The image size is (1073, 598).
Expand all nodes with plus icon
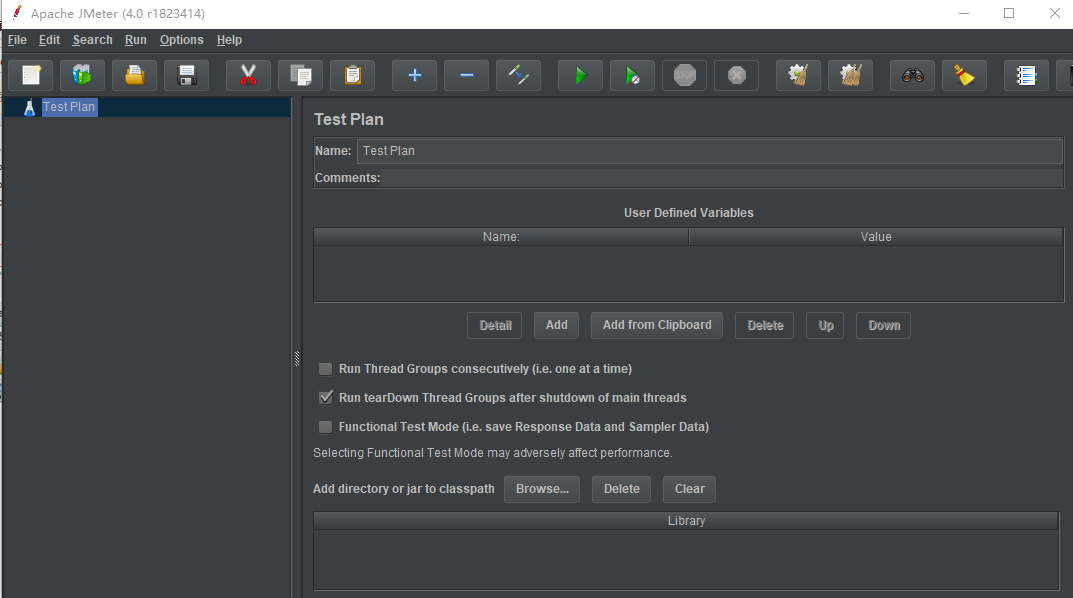(414, 75)
